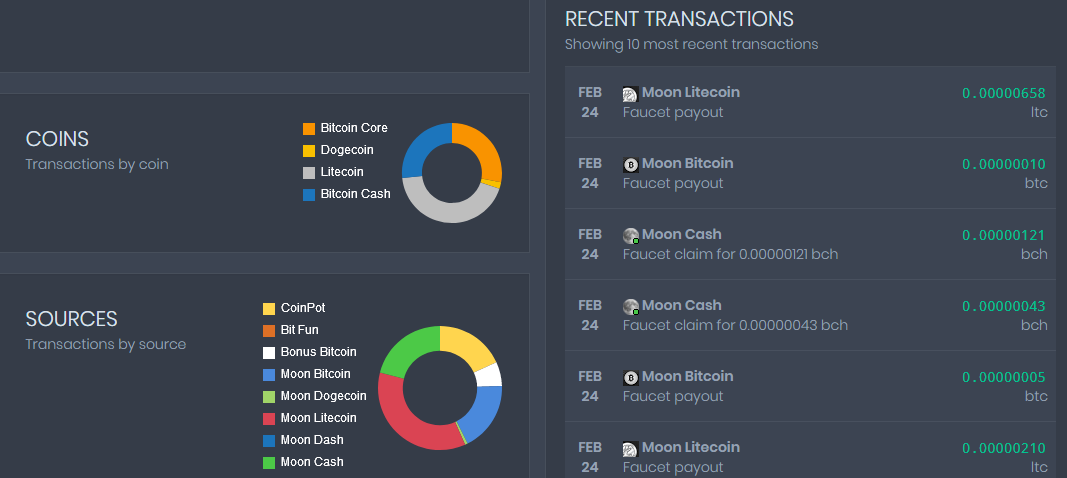Click the Moon Dash legend label
The image size is (1067, 478).
click(x=311, y=440)
